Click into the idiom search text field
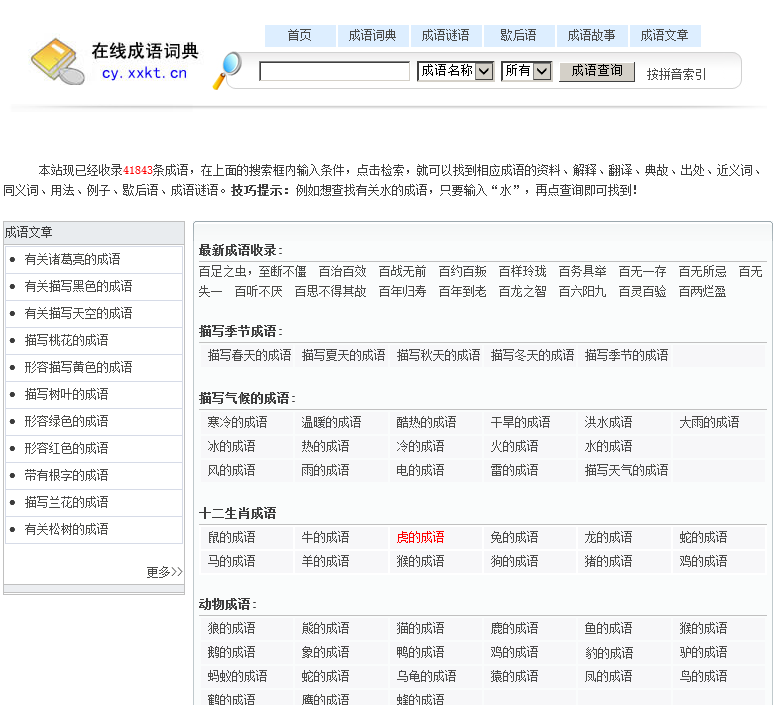The image size is (776, 705). (334, 71)
